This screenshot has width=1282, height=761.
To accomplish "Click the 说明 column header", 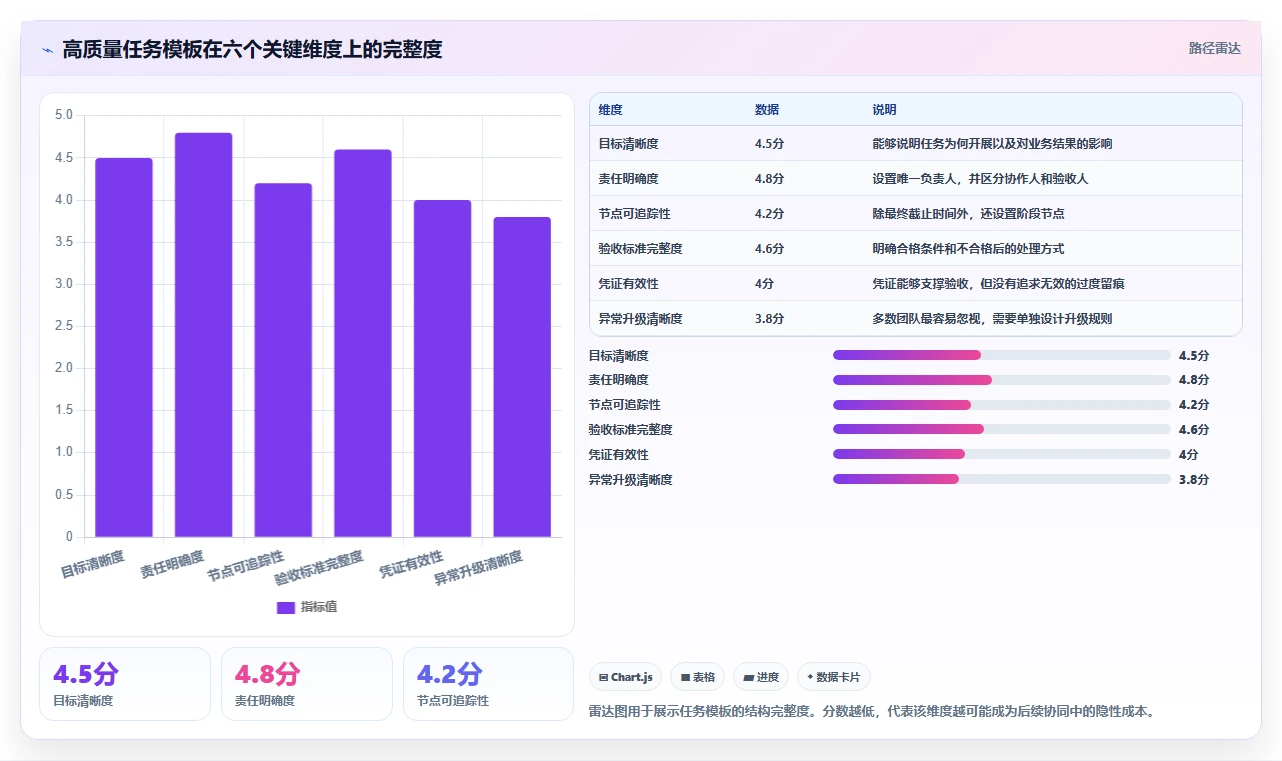I will [884, 110].
